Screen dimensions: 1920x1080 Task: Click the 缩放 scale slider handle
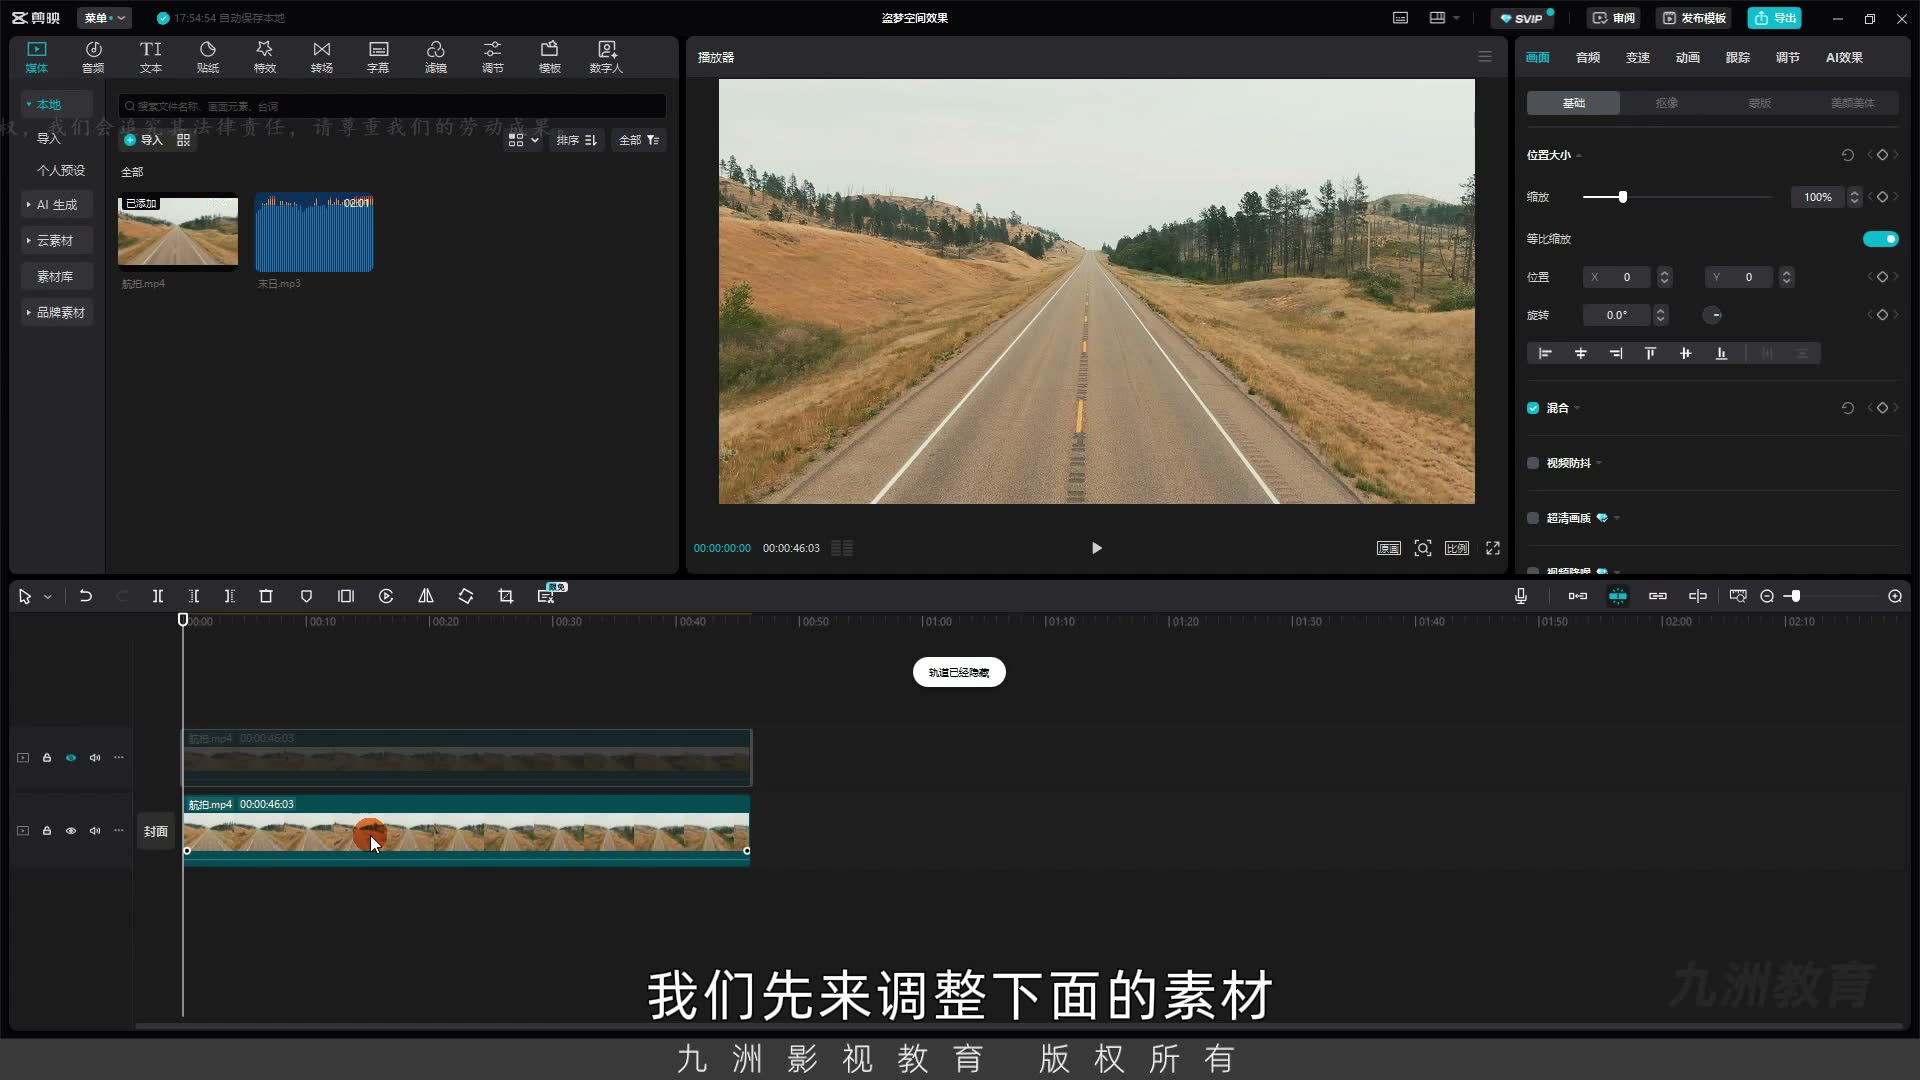[1623, 197]
